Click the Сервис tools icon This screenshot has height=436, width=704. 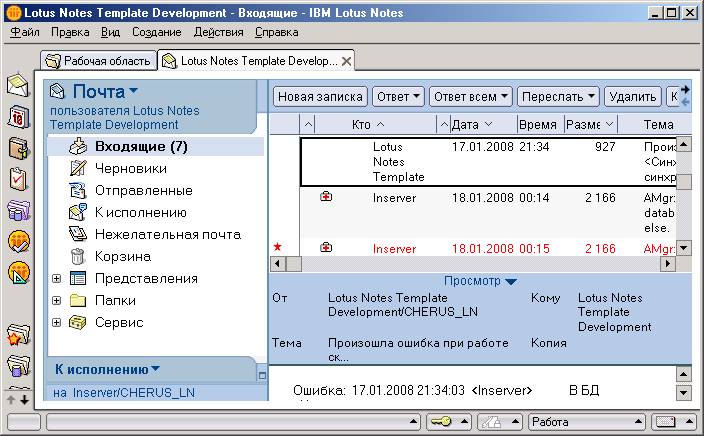point(78,322)
